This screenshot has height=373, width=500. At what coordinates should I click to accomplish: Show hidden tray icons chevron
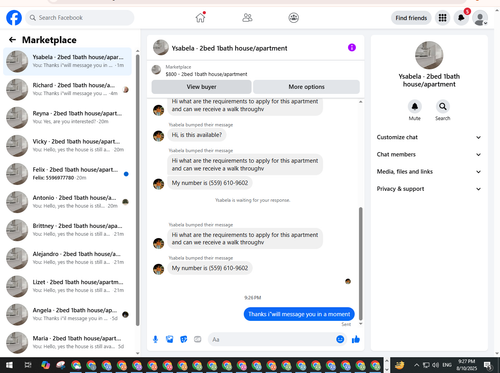[x=416, y=365]
